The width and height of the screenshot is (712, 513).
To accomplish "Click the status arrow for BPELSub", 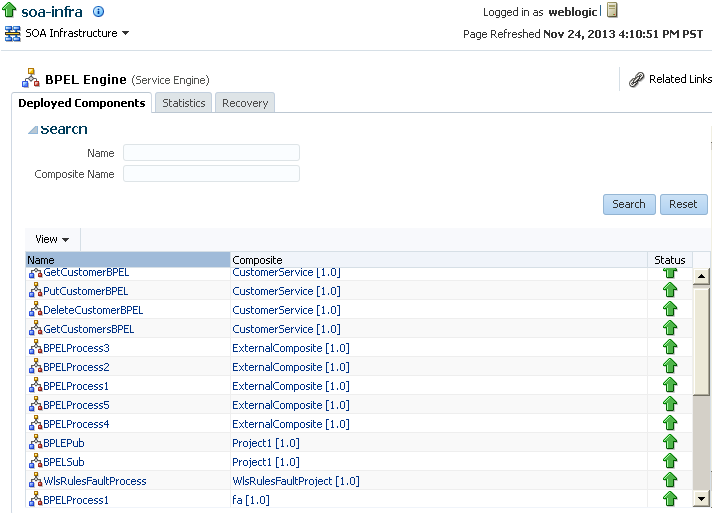I will (x=670, y=461).
